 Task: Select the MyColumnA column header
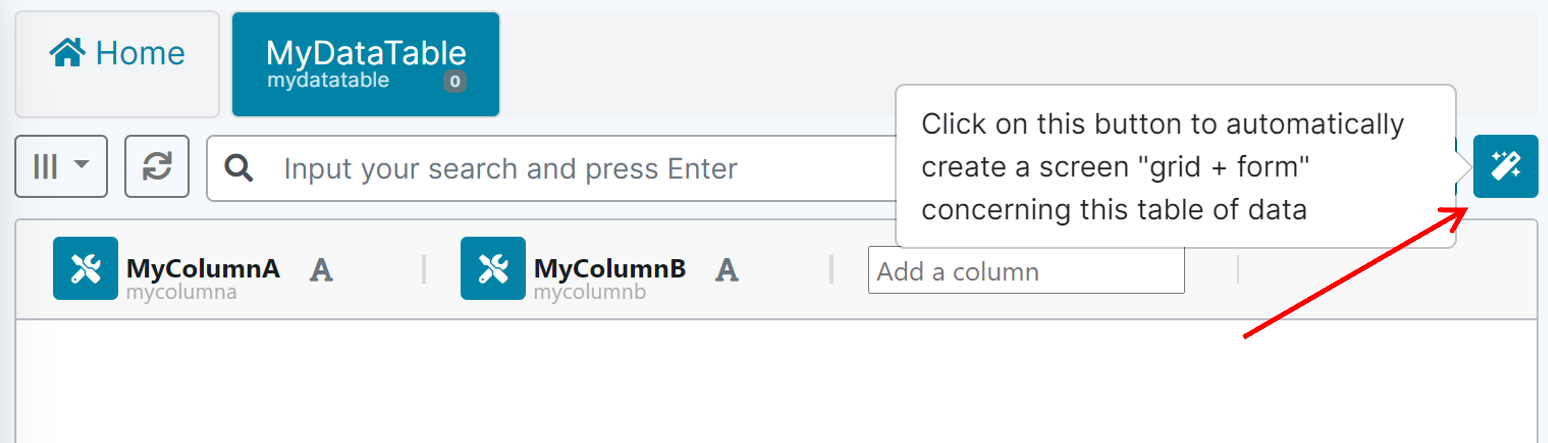click(x=203, y=268)
